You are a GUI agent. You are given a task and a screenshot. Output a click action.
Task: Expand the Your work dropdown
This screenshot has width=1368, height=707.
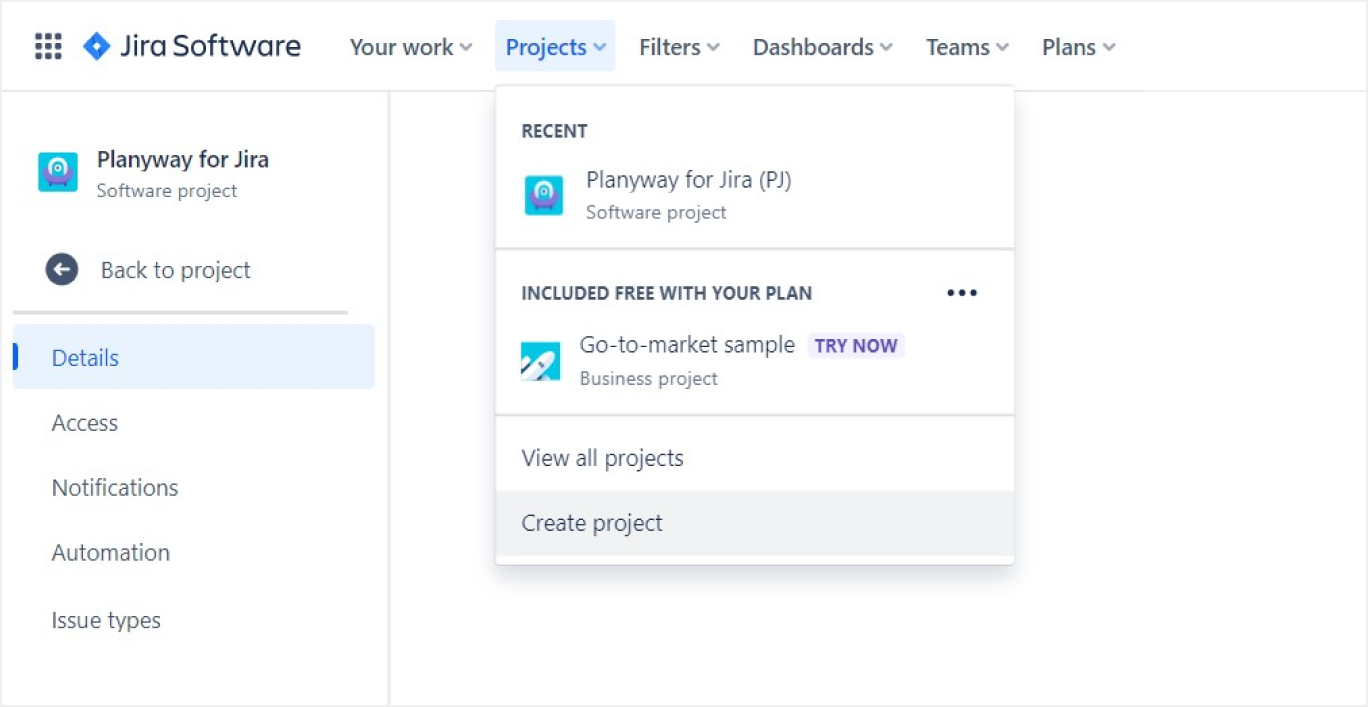click(x=410, y=47)
